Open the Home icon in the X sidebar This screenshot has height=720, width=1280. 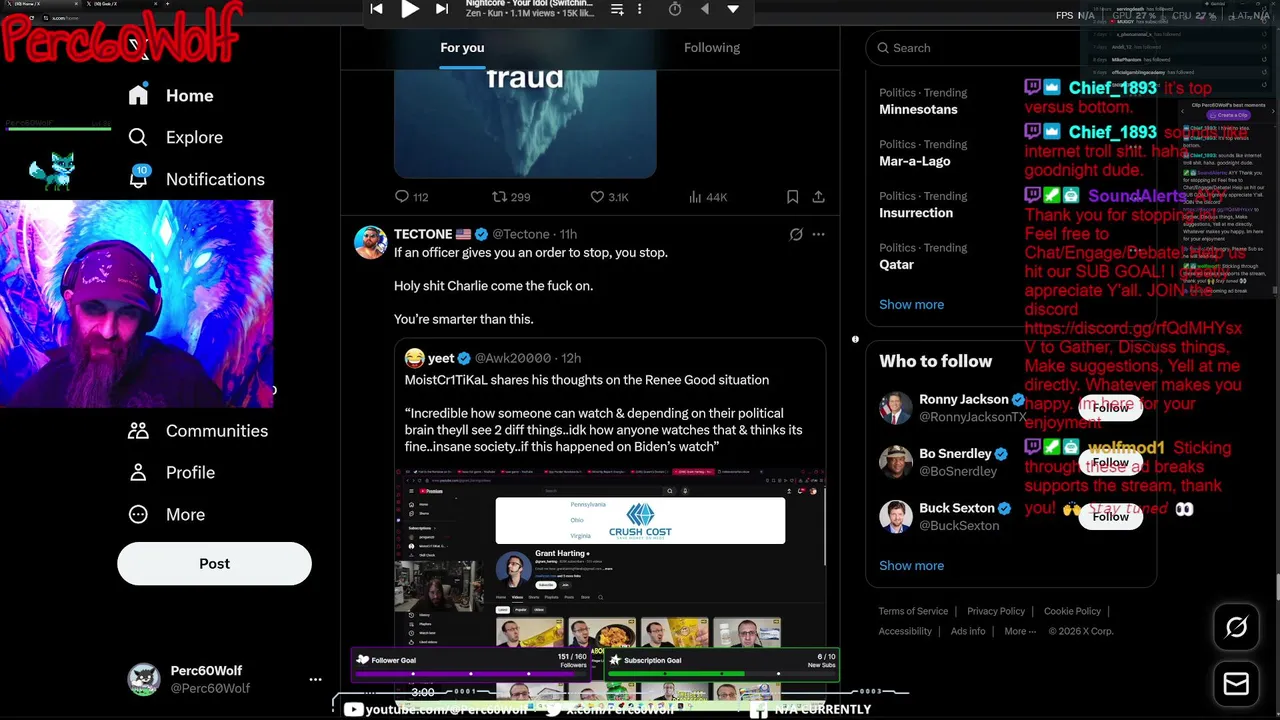138,95
